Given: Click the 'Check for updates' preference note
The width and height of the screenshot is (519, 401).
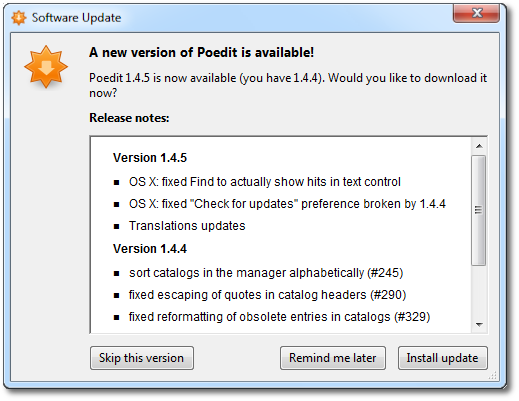Looking at the screenshot, I should 287,204.
